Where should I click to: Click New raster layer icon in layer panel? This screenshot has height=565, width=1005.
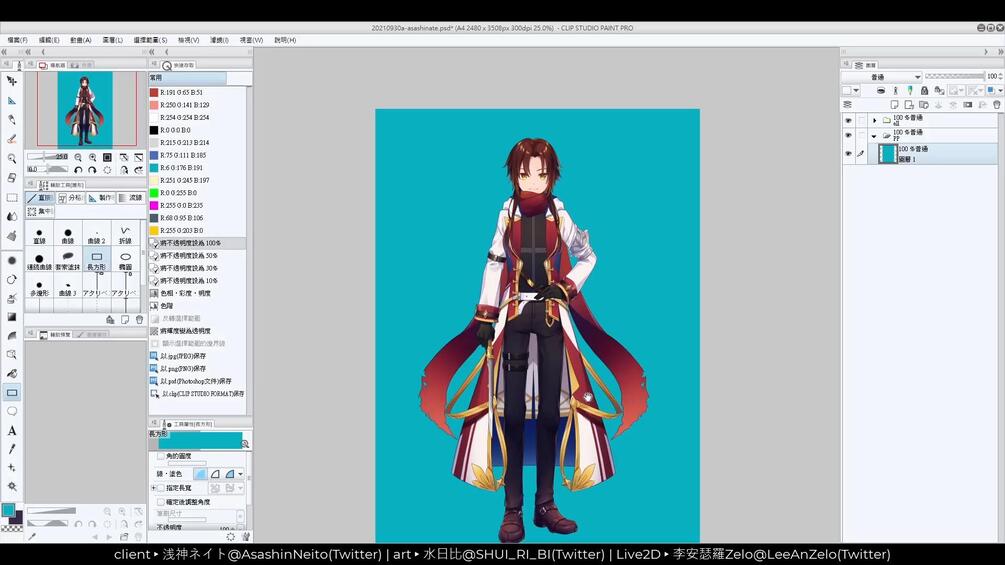click(894, 104)
